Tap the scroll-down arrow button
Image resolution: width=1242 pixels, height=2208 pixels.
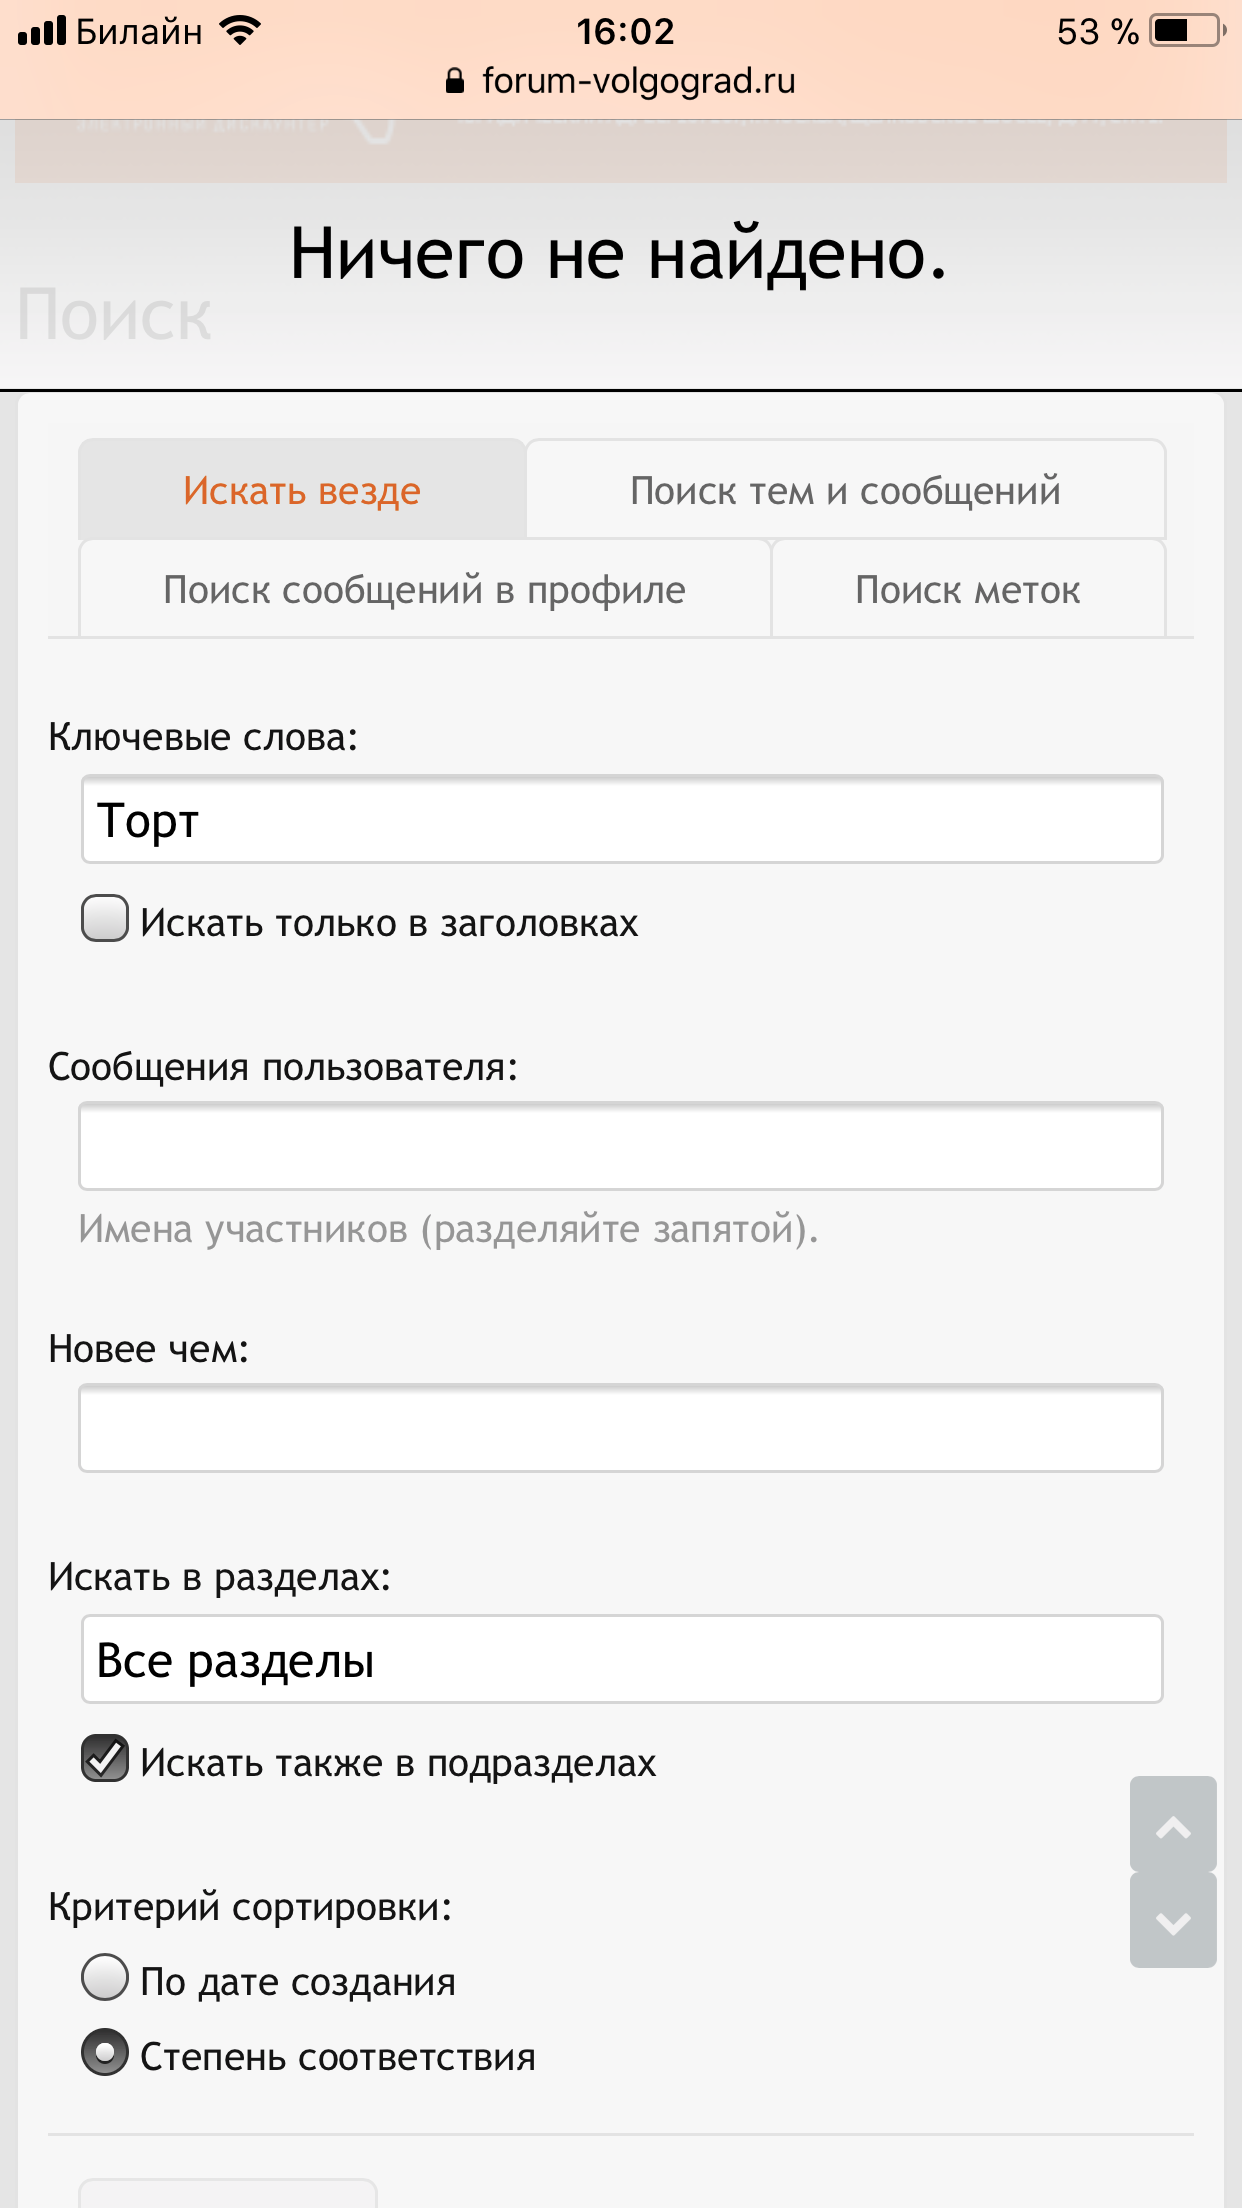pos(1173,1921)
